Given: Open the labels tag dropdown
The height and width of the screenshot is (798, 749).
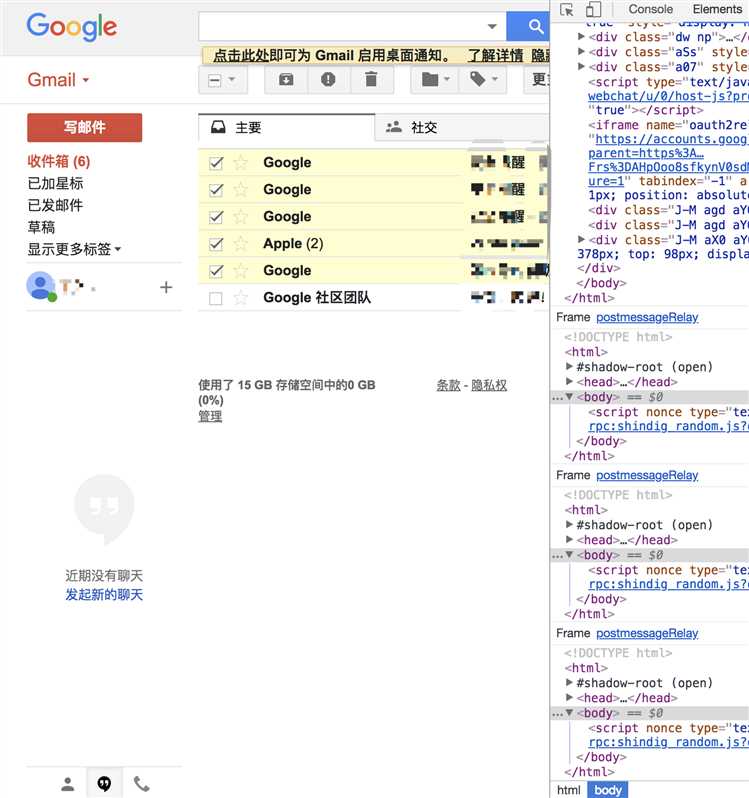Looking at the screenshot, I should [x=483, y=79].
